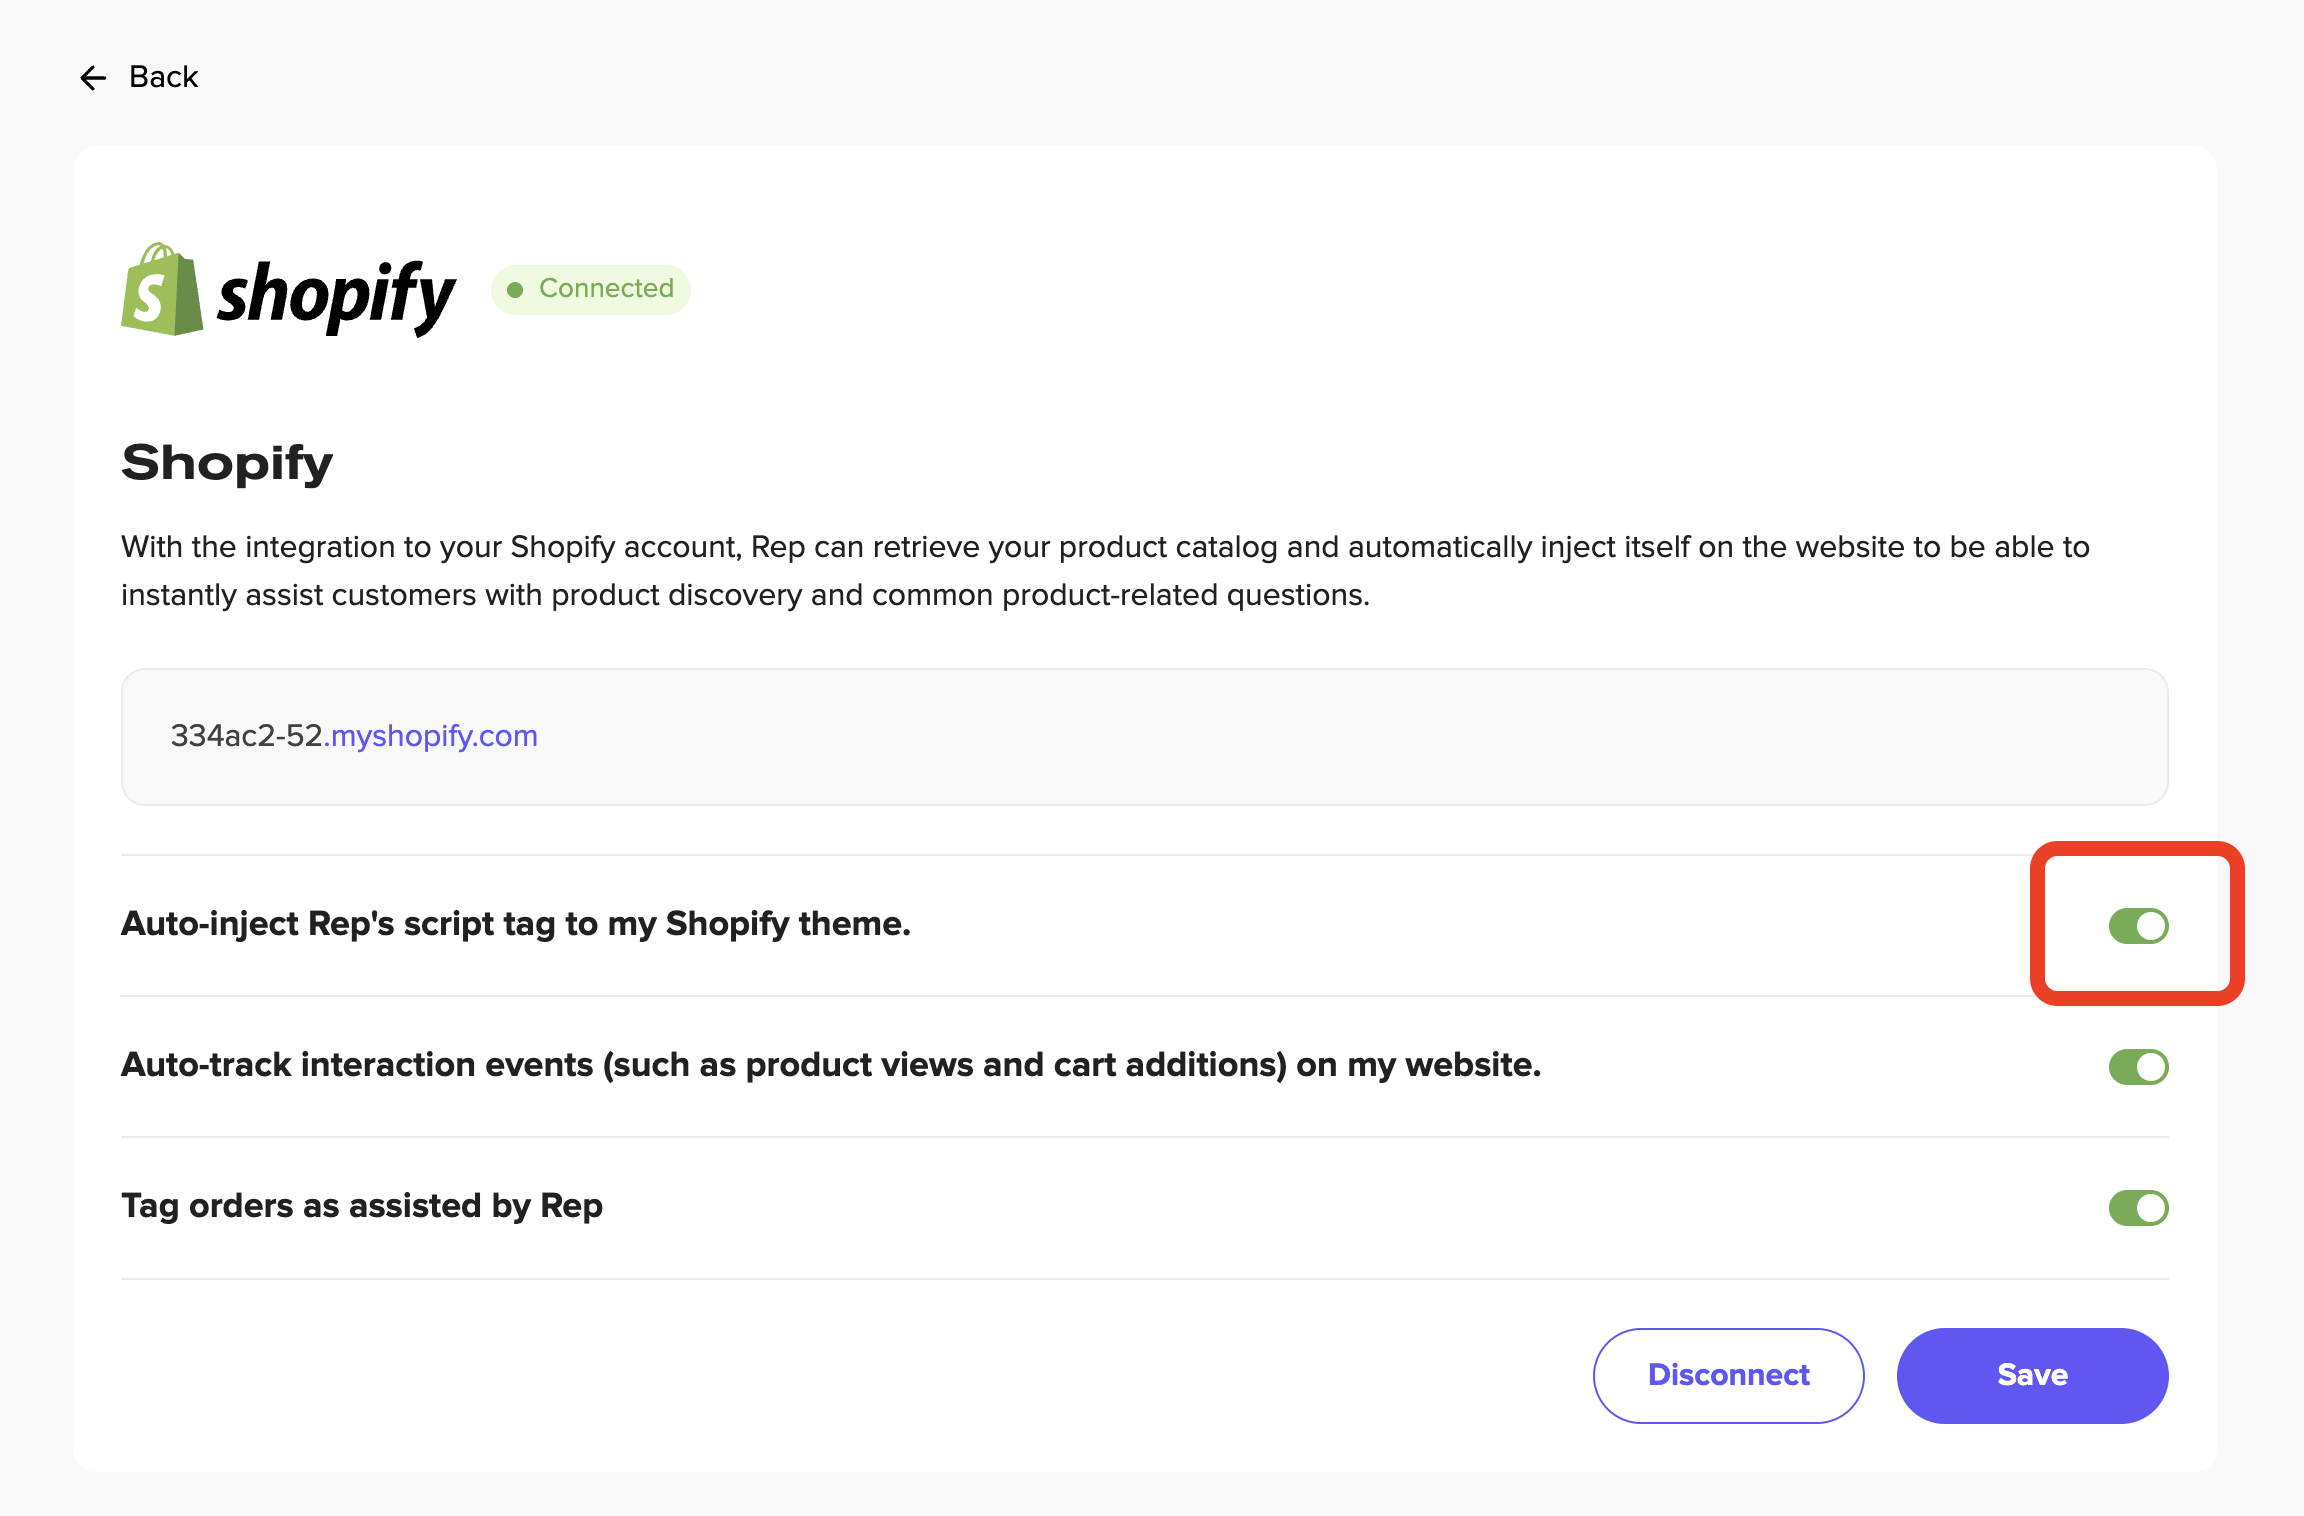This screenshot has height=1516, width=2304.
Task: Go back using the Back text link
Action: pos(164,77)
